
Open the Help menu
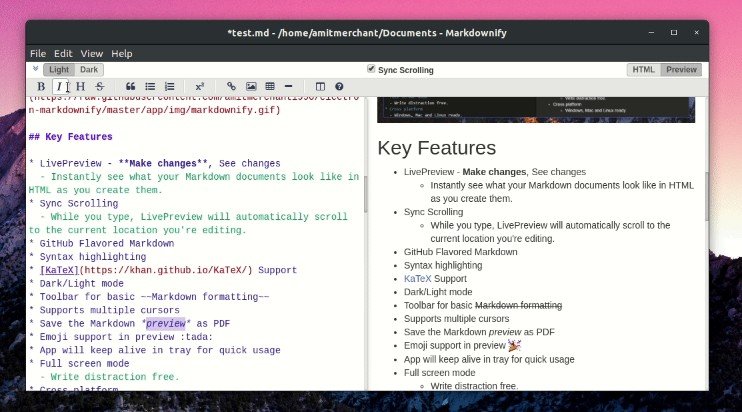[122, 53]
